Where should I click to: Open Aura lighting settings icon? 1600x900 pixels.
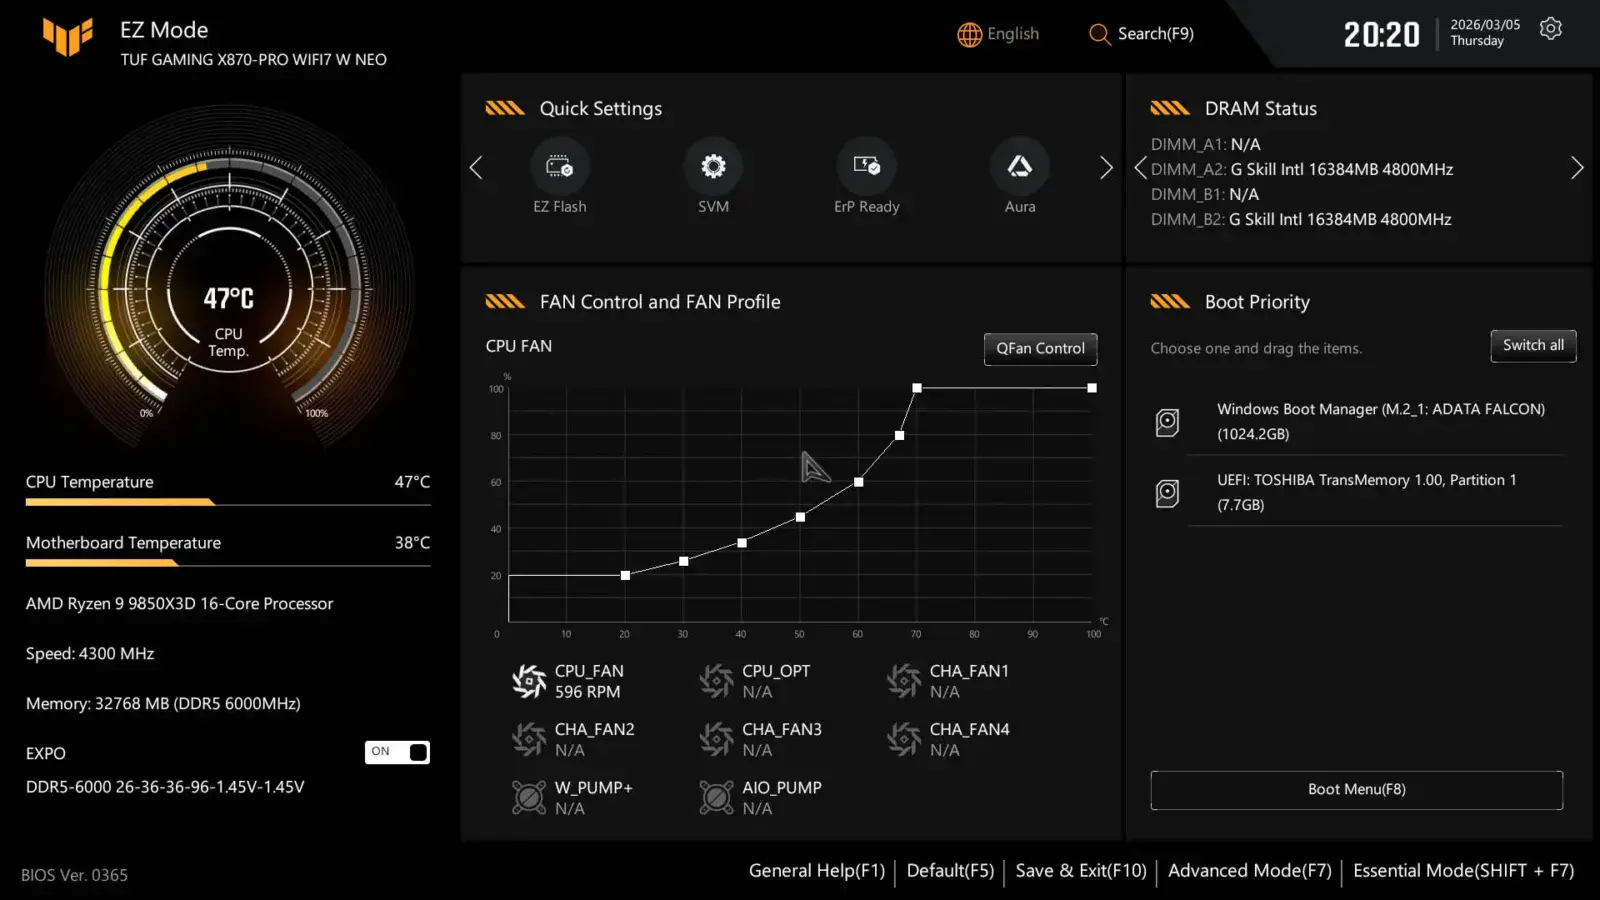click(1020, 166)
